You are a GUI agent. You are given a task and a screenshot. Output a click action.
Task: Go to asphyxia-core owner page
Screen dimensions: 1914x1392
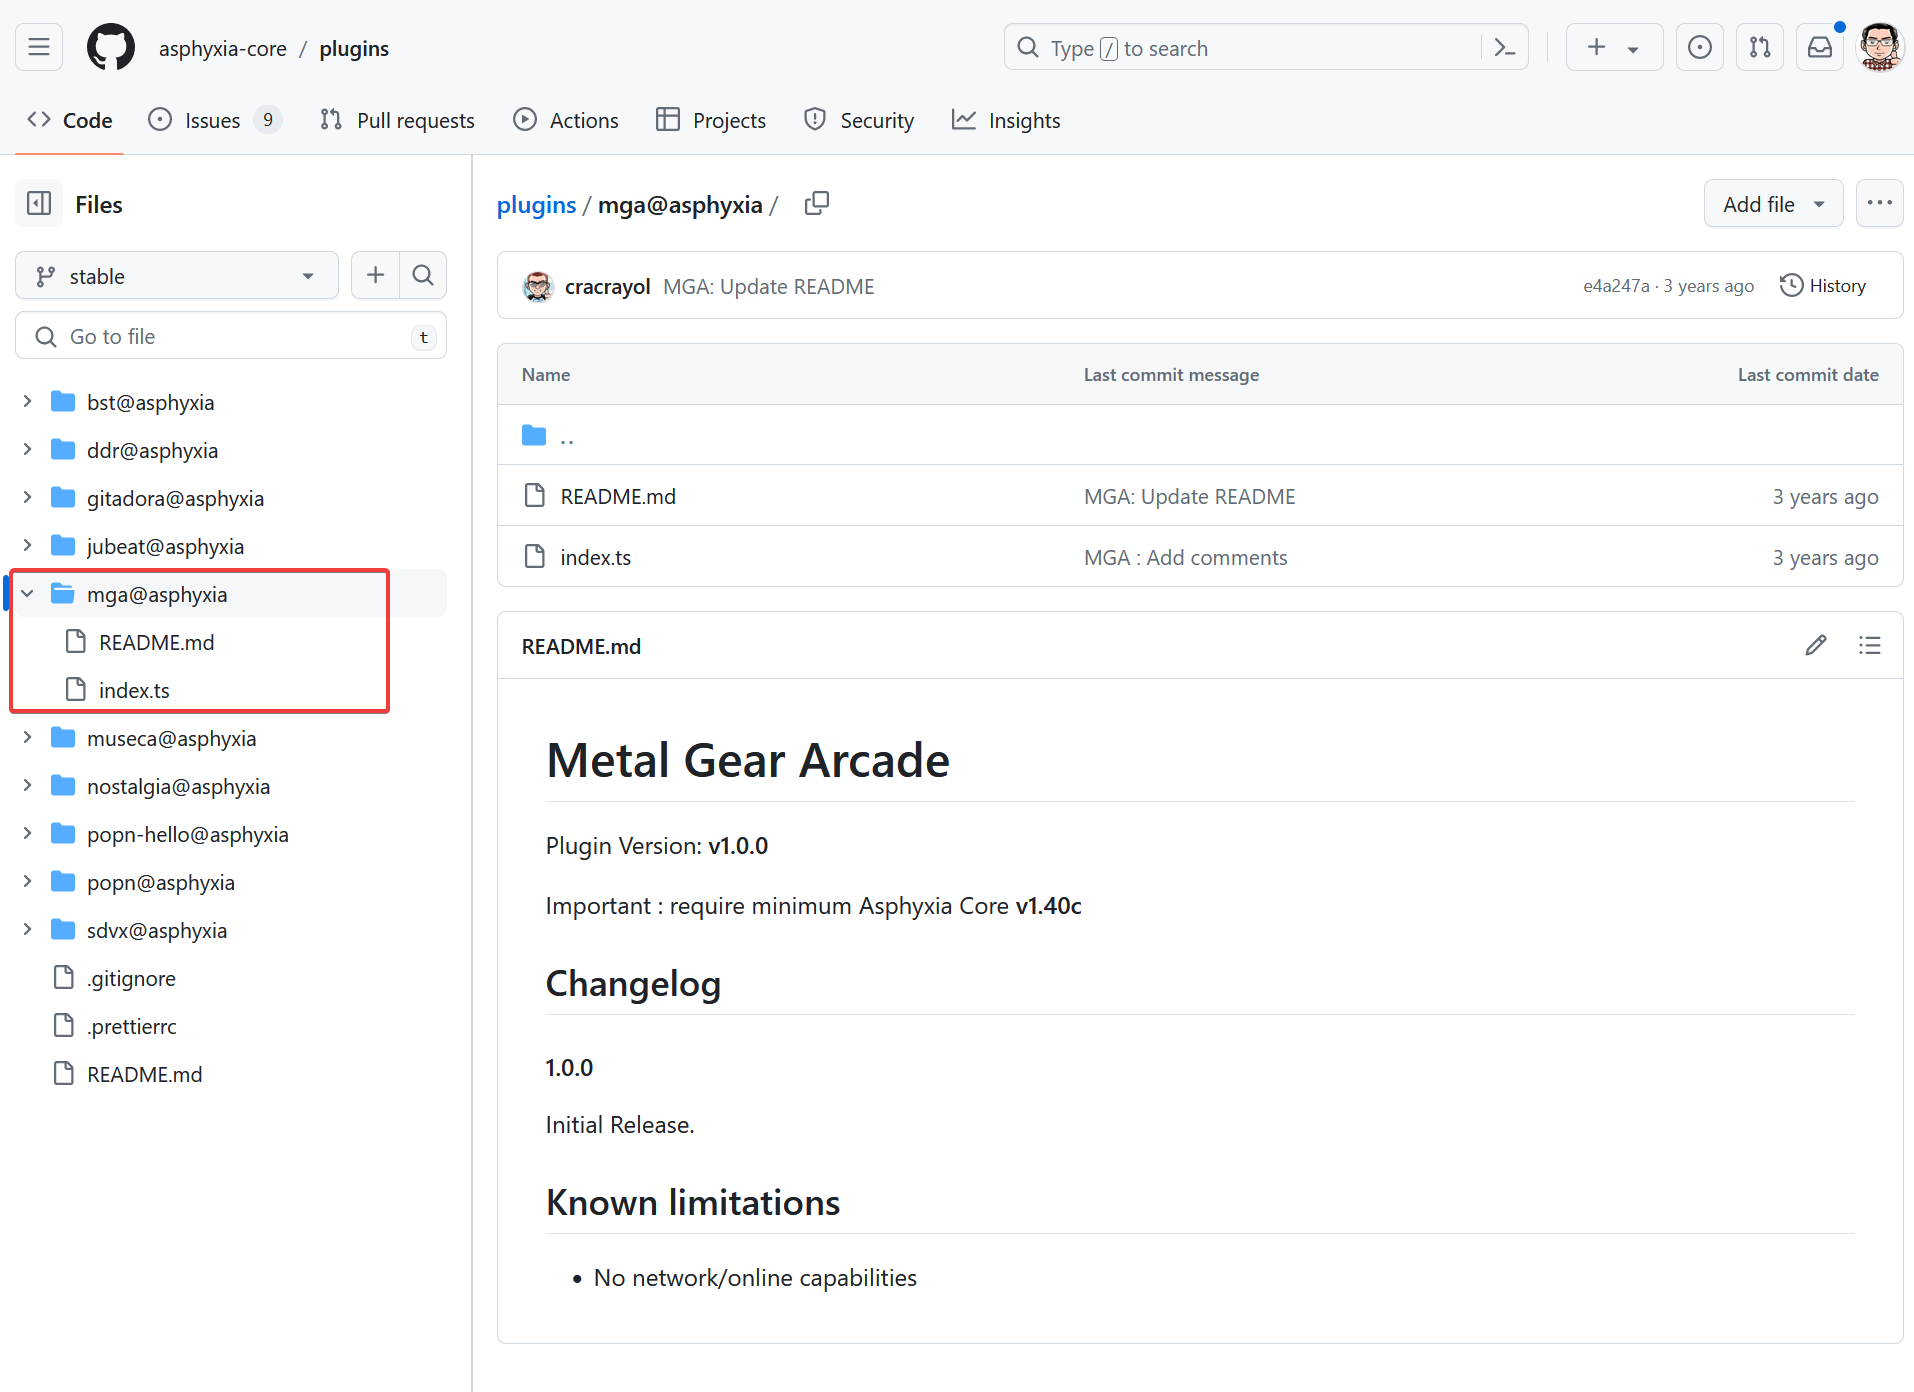coord(222,48)
